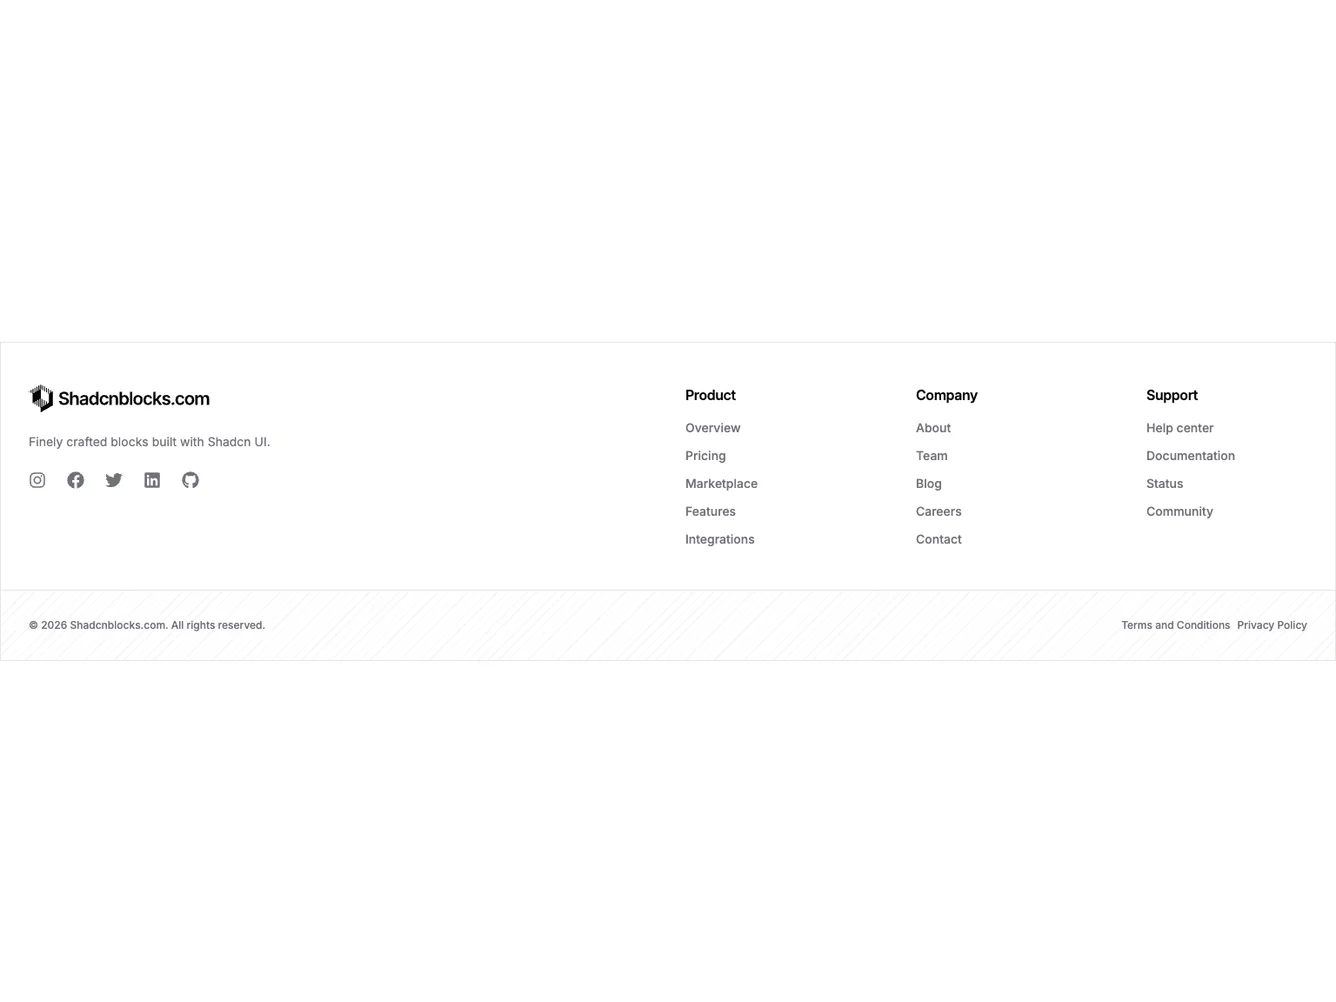This screenshot has height=1002, width=1336.
Task: Go to the Careers link
Action: click(x=939, y=512)
